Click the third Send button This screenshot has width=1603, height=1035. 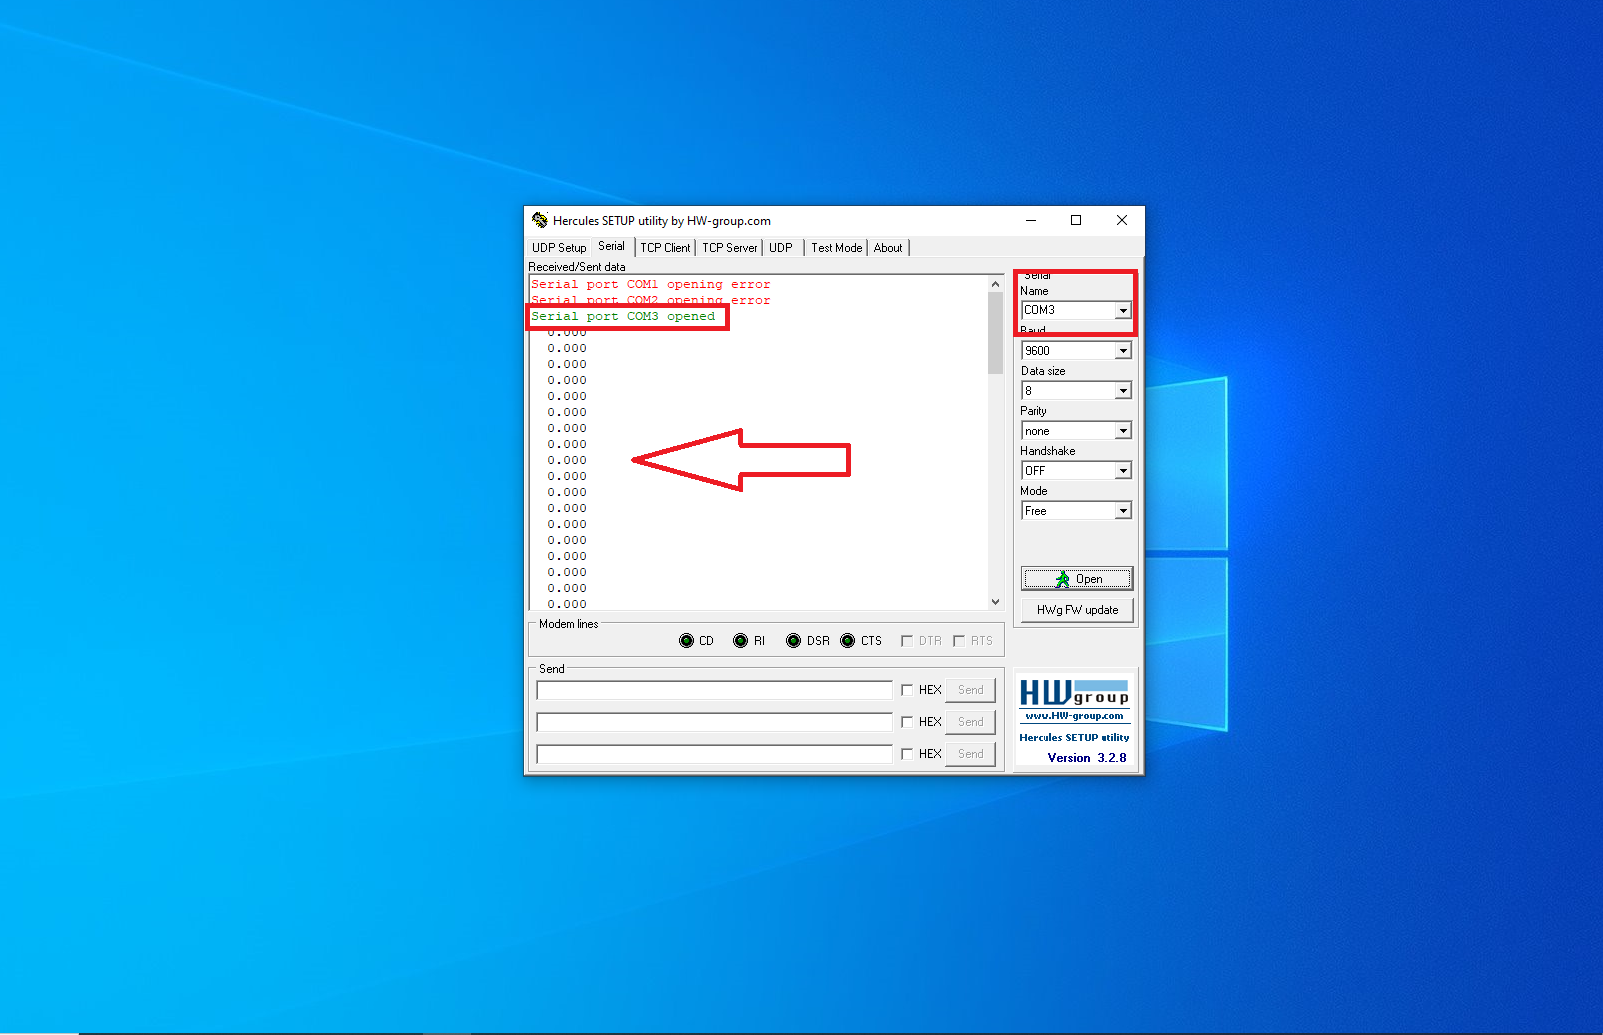970,754
